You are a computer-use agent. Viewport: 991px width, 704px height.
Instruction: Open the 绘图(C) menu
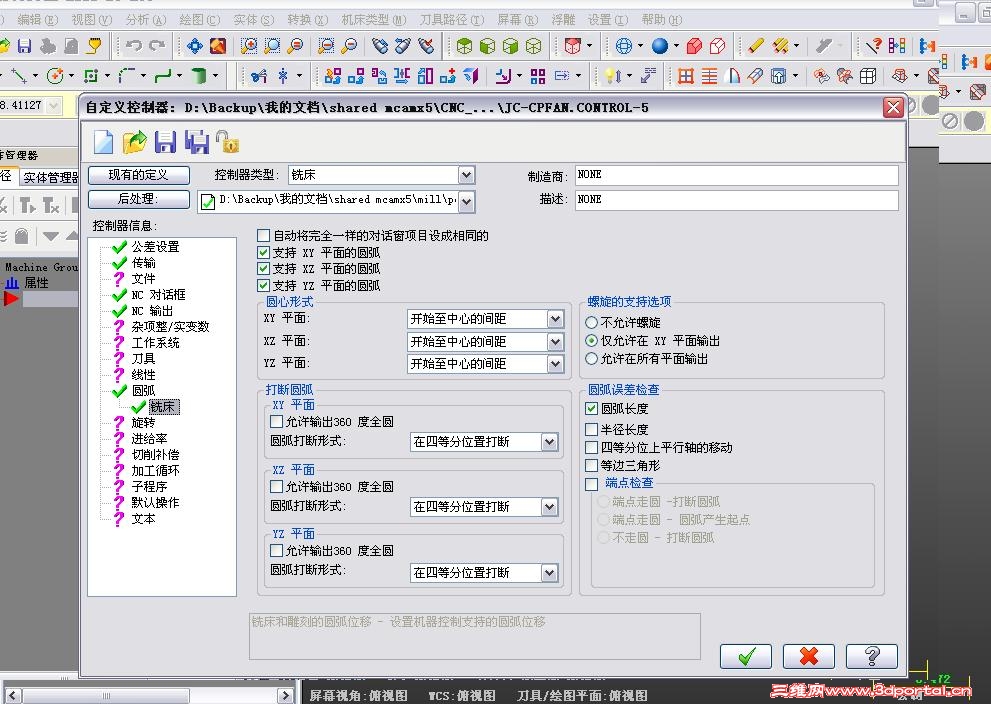(200, 20)
